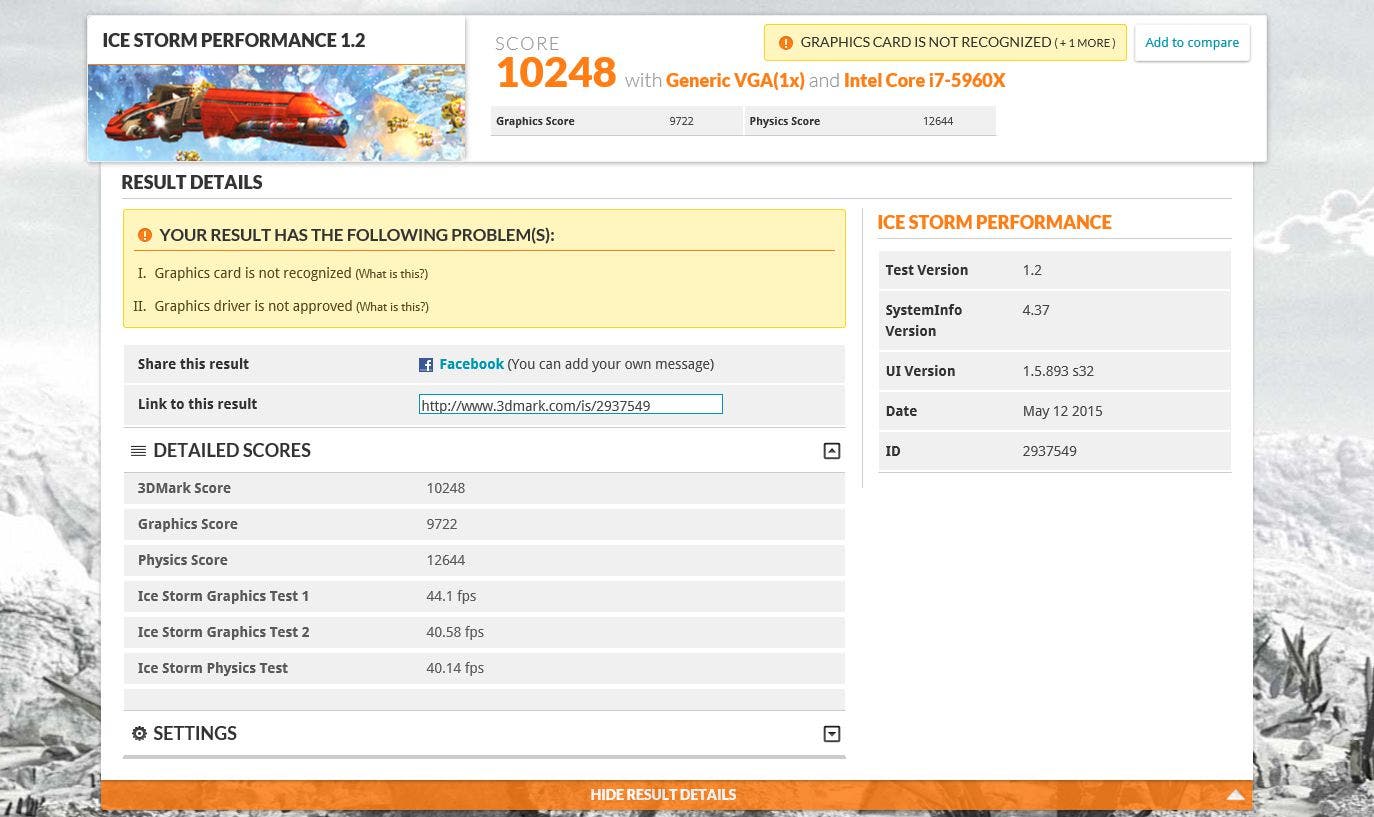Click the Share this result label
The height and width of the screenshot is (817, 1374).
point(193,364)
